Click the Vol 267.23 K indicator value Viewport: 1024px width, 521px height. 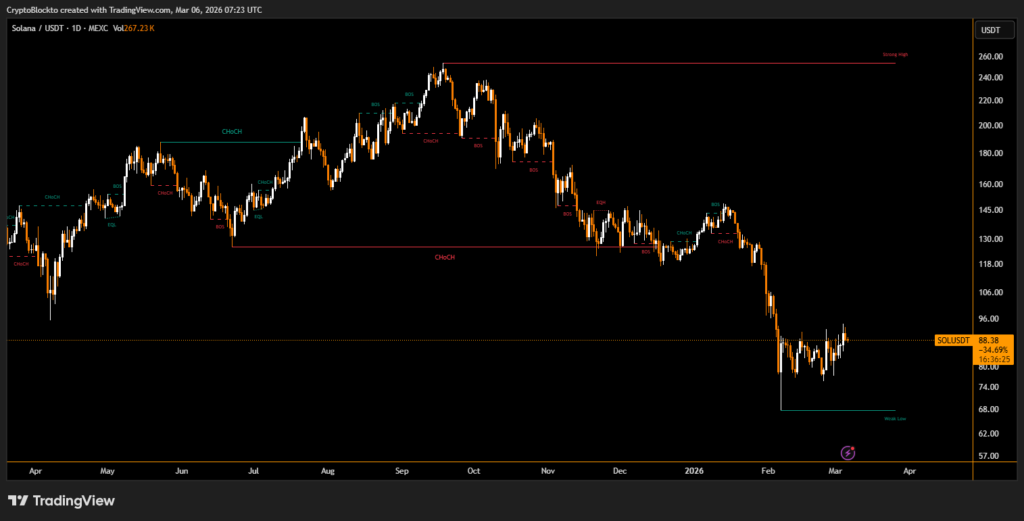click(135, 29)
